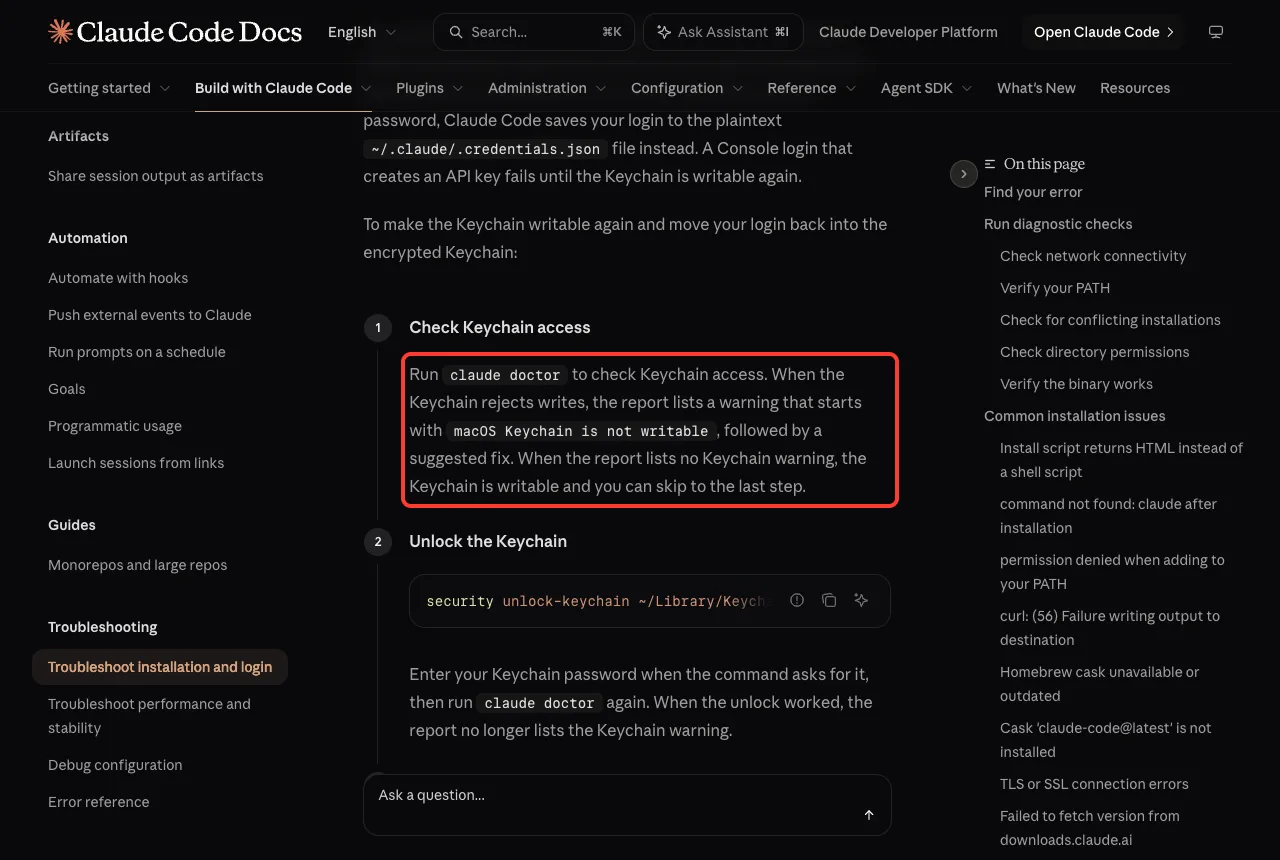Open Troubleshoot performance and stability
The height and width of the screenshot is (860, 1280).
[x=150, y=716]
